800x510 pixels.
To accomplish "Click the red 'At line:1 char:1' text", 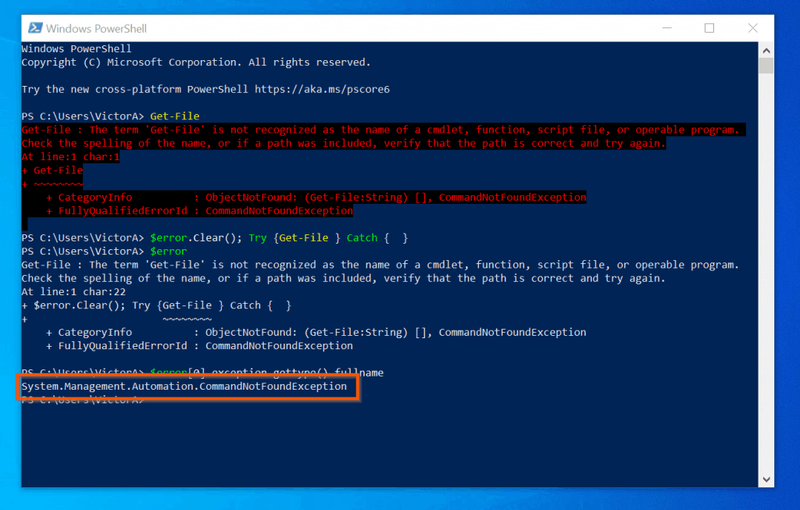I will 70,157.
